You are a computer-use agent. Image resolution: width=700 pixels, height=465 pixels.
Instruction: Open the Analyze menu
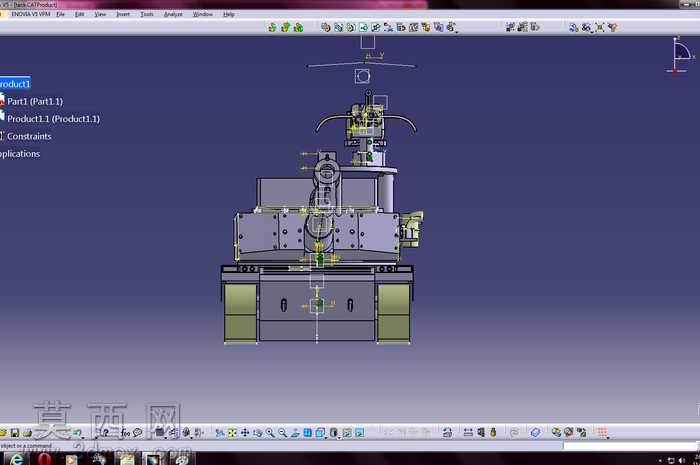tap(173, 14)
